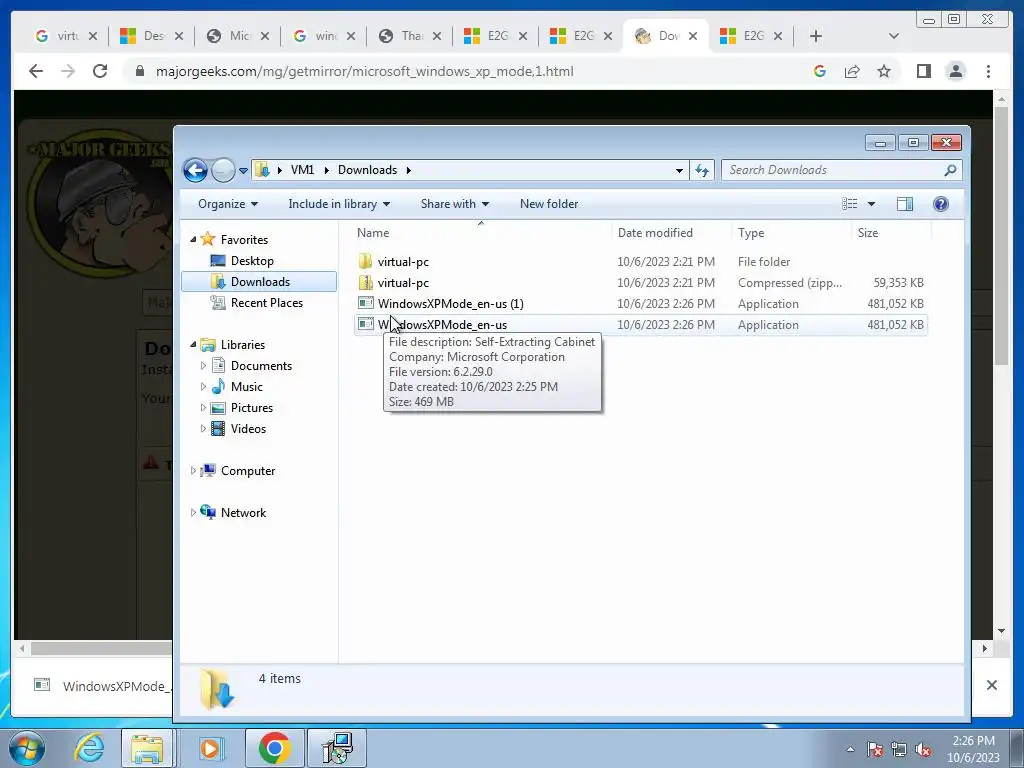Switch to the Google 'win' tab

[323, 36]
